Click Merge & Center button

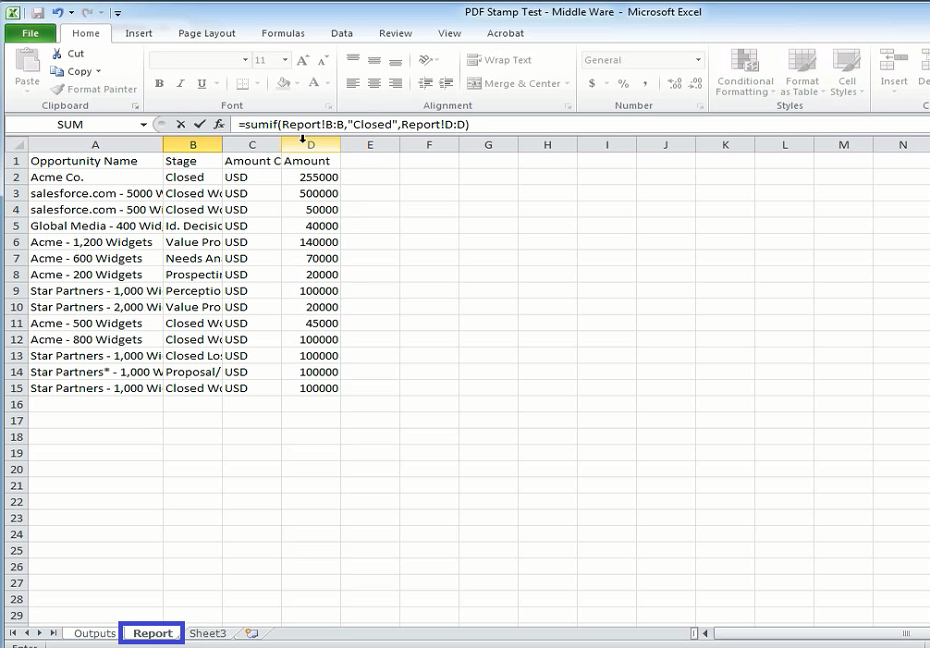tap(514, 84)
